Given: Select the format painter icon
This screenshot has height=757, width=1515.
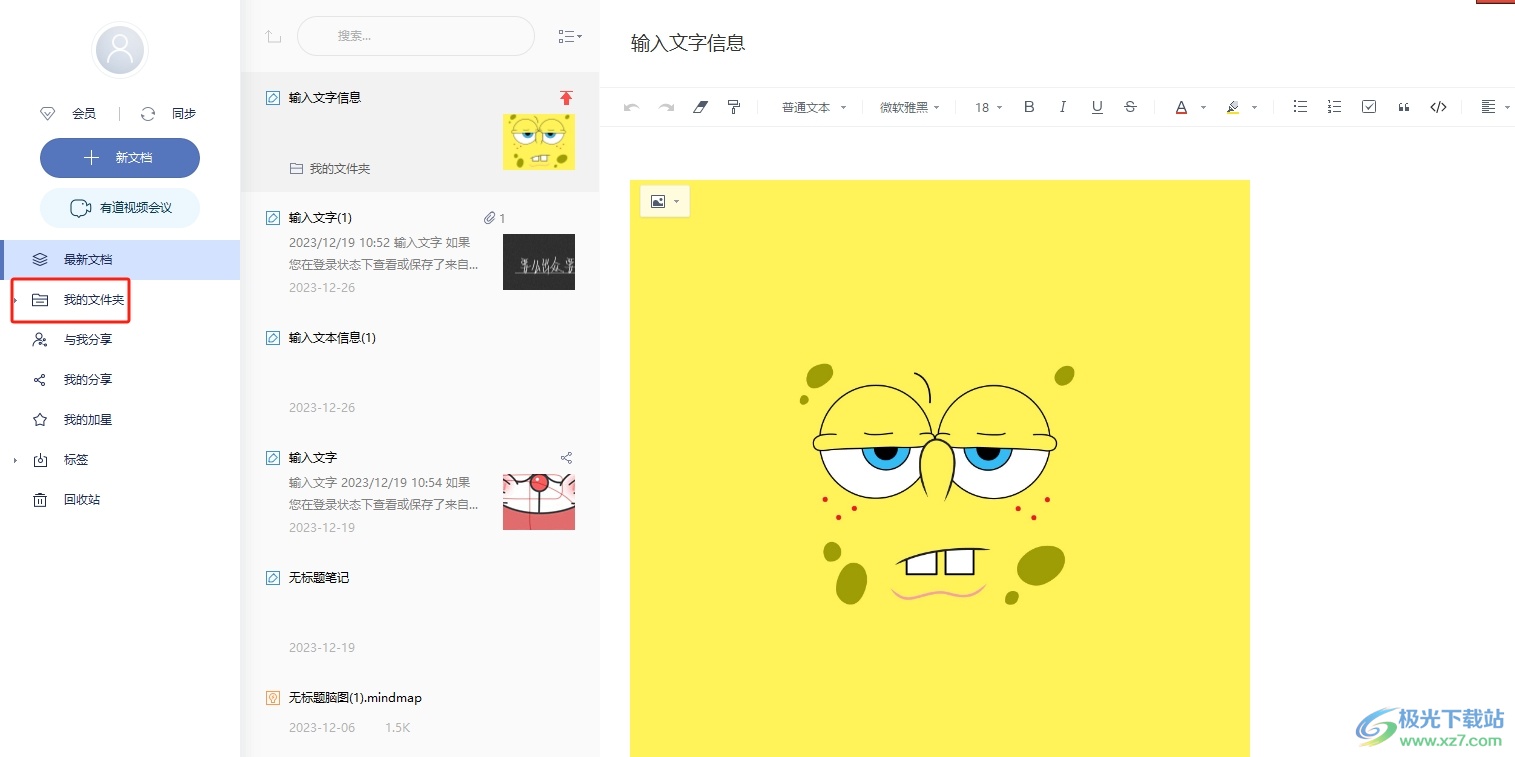Looking at the screenshot, I should (x=734, y=107).
